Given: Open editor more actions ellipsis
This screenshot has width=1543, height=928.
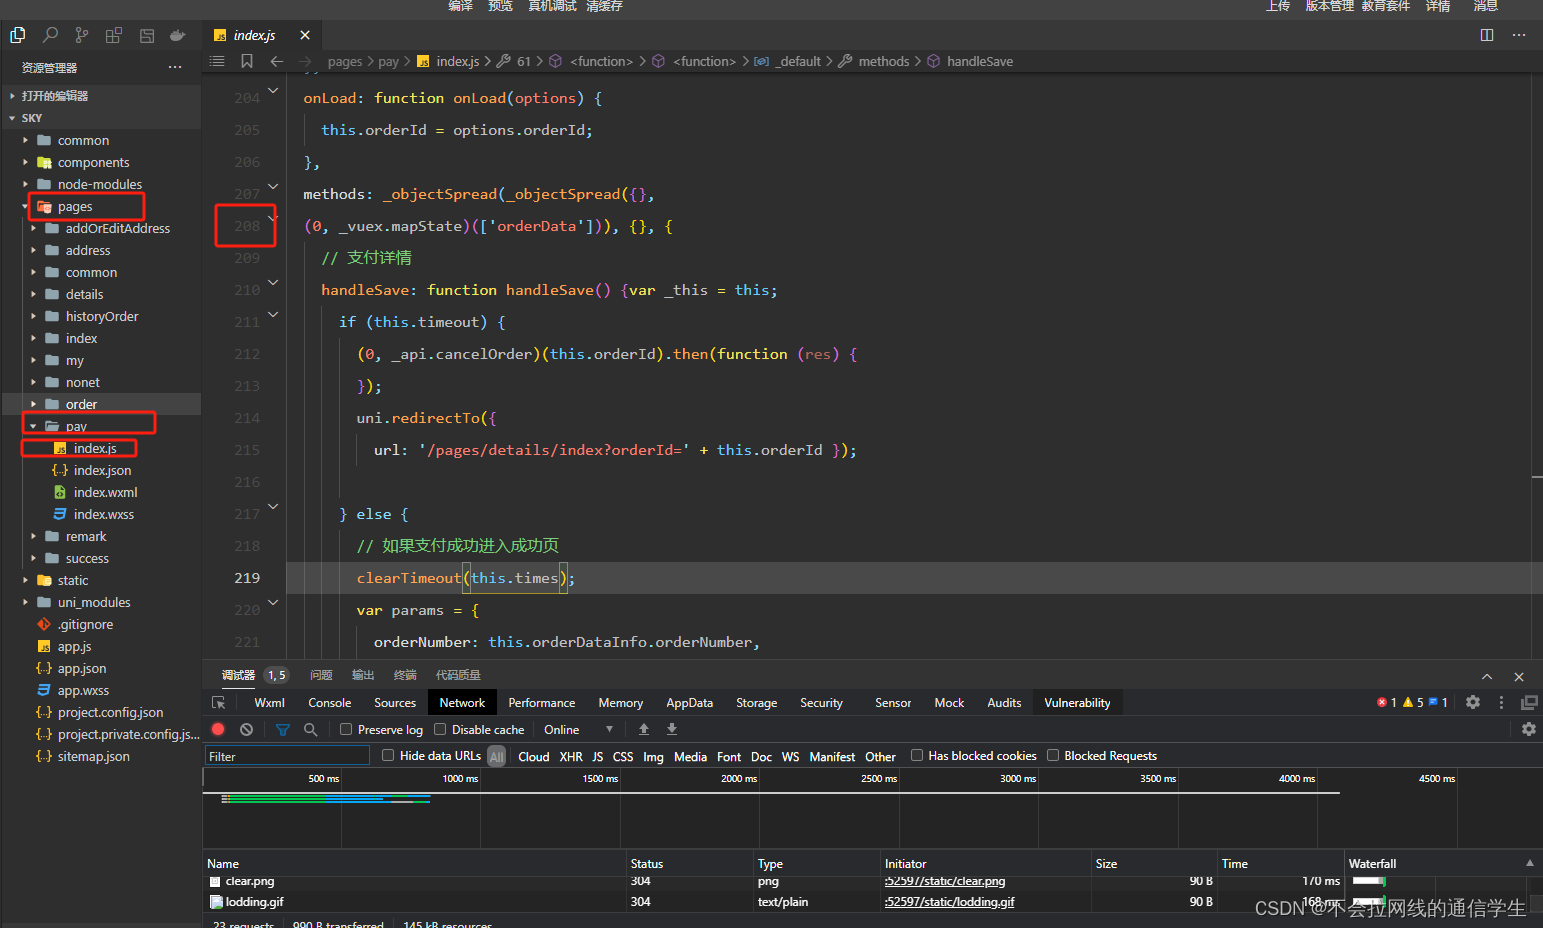Looking at the screenshot, I should [1519, 35].
